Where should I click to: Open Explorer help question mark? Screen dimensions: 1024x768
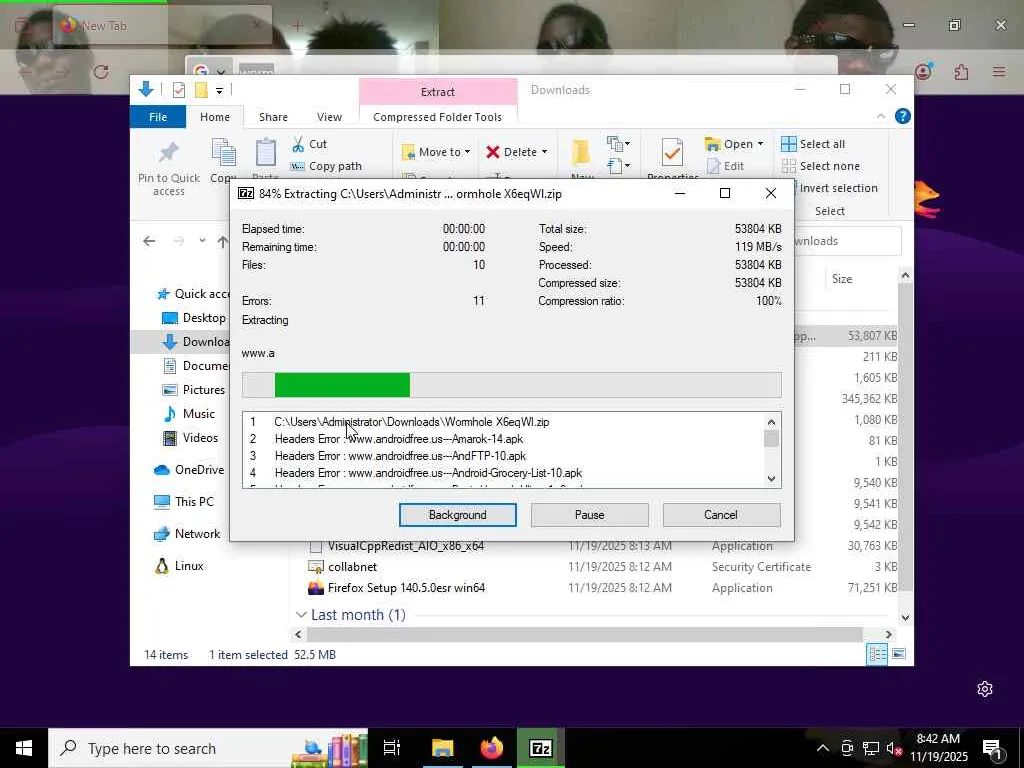pos(903,116)
